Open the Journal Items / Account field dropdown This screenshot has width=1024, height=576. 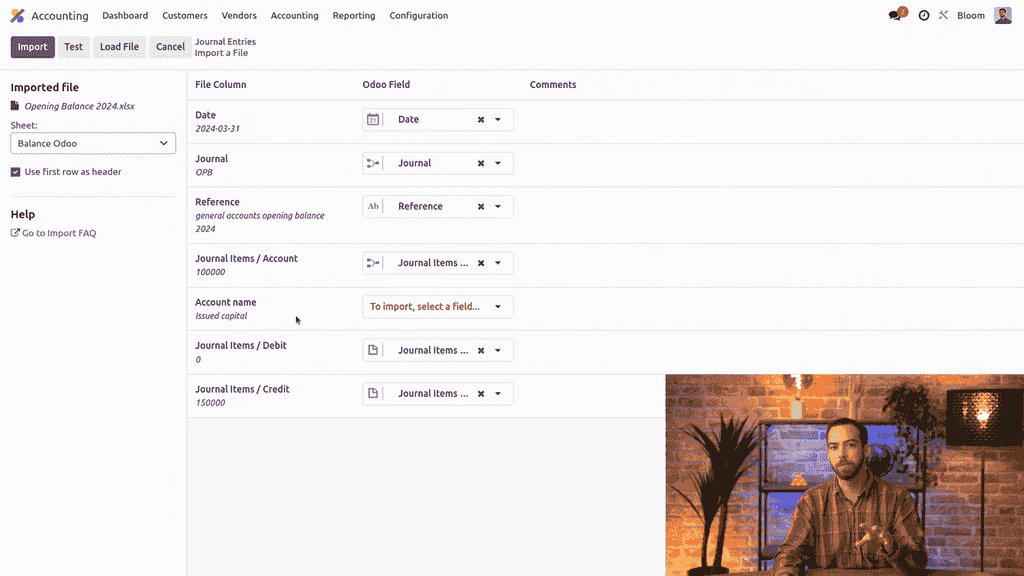pyautogui.click(x=498, y=264)
